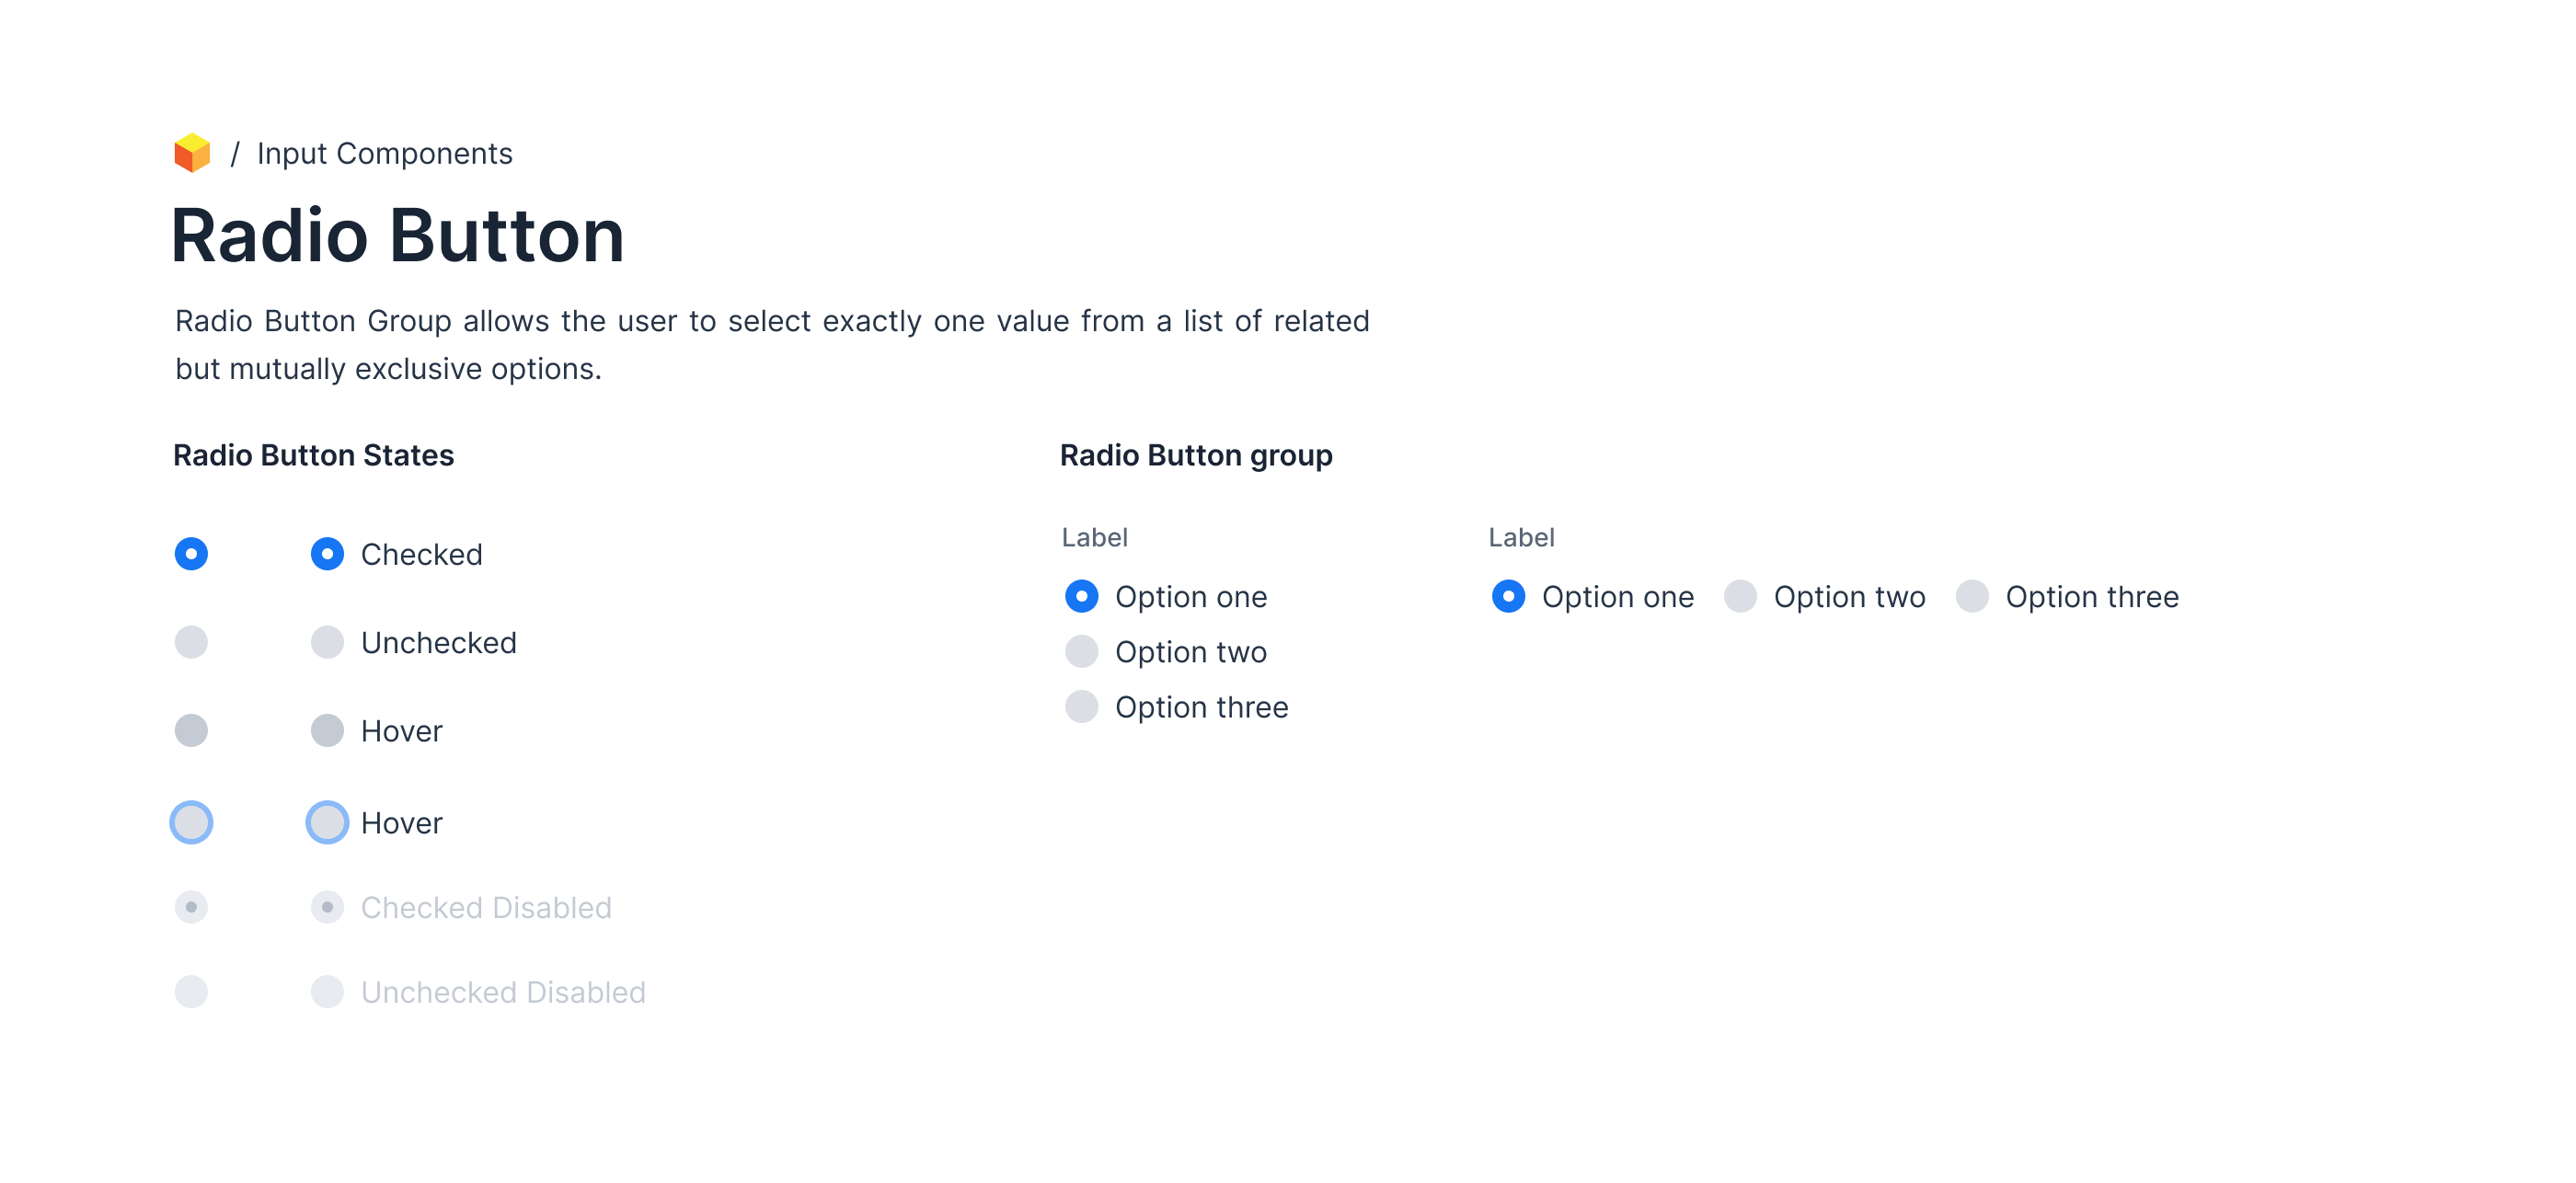Pick Option two in the horizontal group
Viewport: 2576px width, 1183px height.
[x=1740, y=597]
